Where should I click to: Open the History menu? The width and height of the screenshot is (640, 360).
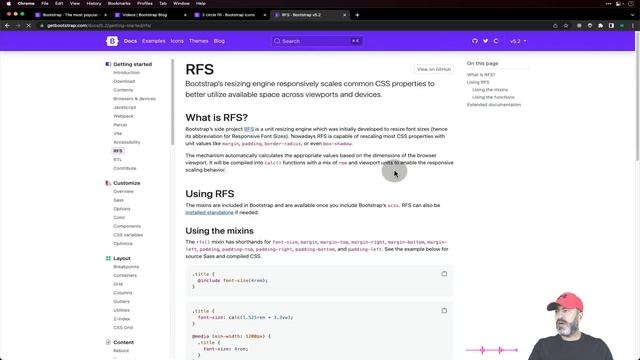93,3
